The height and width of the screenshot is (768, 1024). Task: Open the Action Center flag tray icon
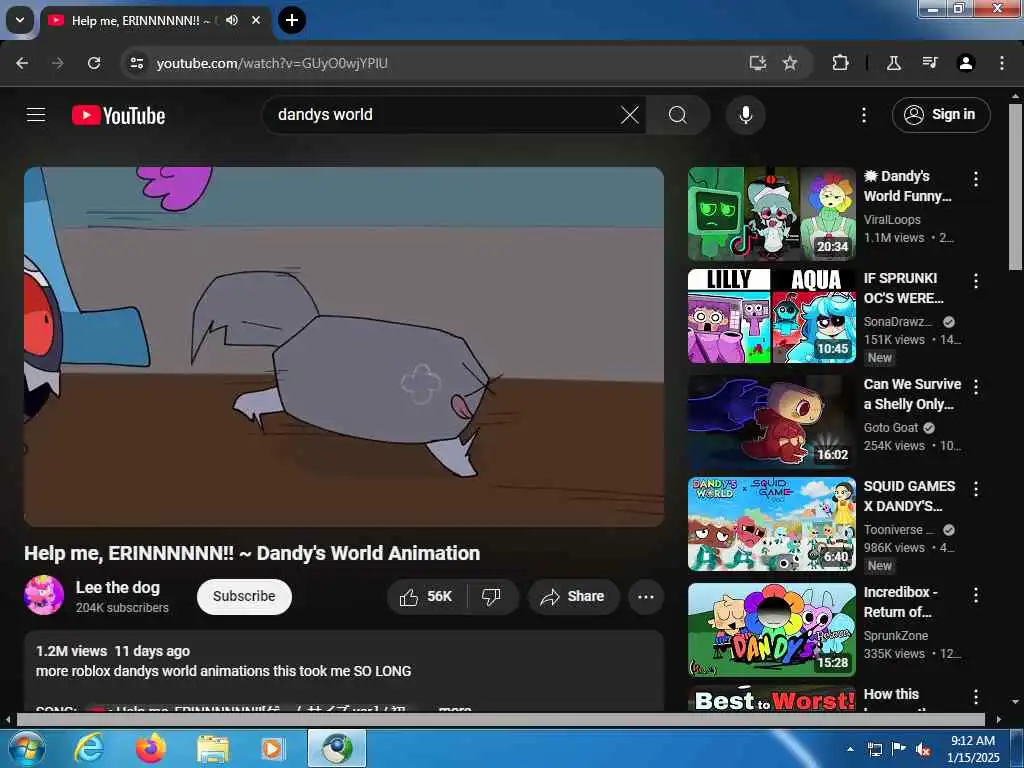click(899, 749)
